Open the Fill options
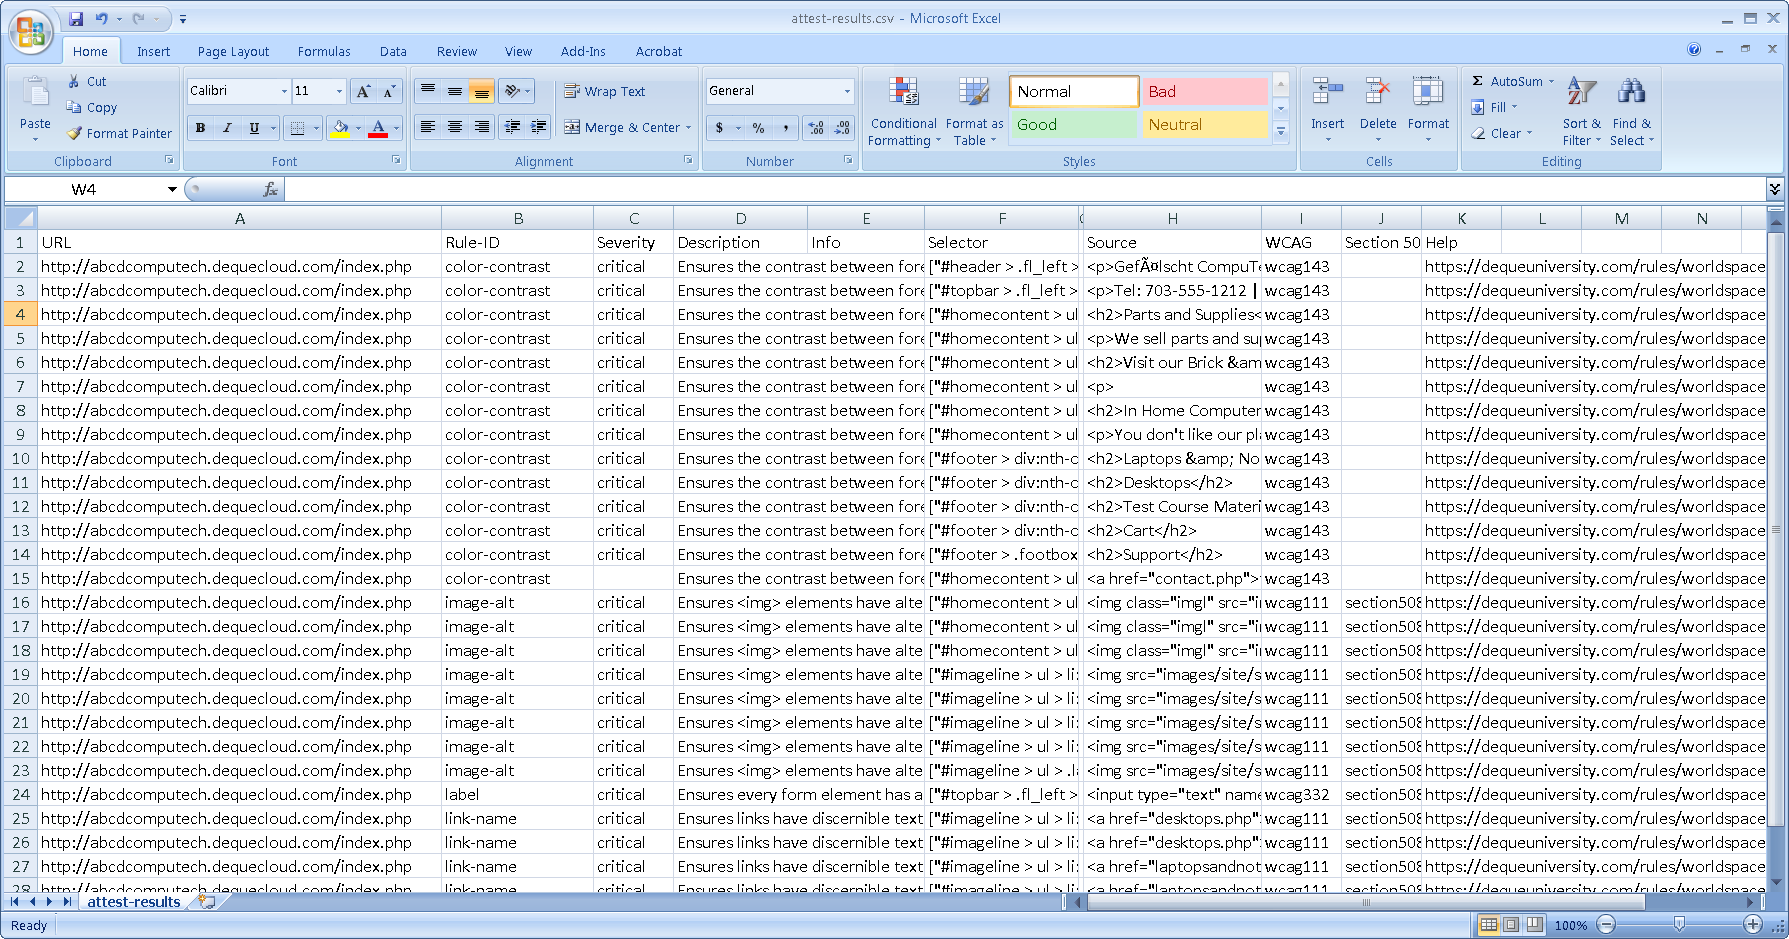Screen dimensions: 1789x939 [1494, 107]
